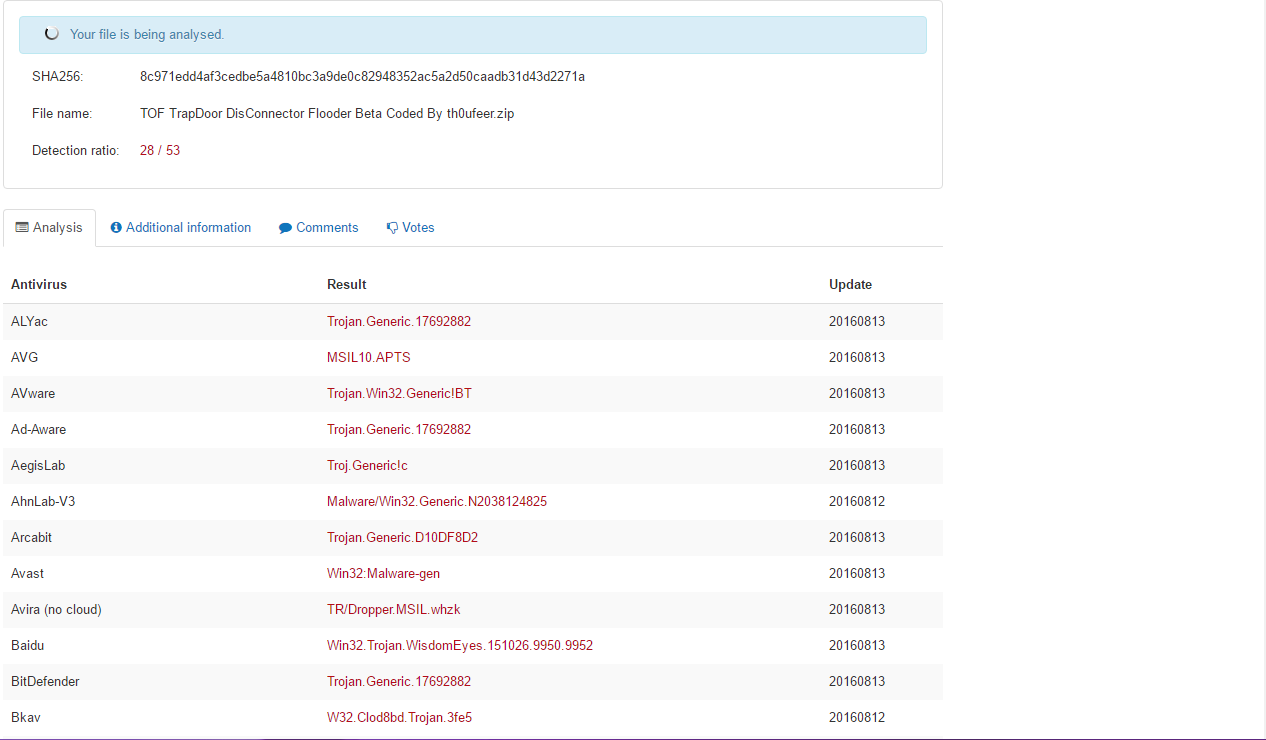1266x740 pixels.
Task: Select the Baidu antivirus name
Action: pos(27,646)
